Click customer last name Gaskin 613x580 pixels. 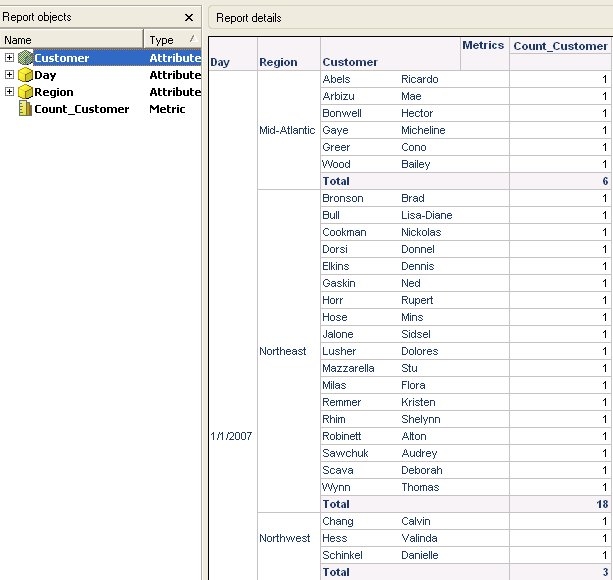(x=339, y=283)
